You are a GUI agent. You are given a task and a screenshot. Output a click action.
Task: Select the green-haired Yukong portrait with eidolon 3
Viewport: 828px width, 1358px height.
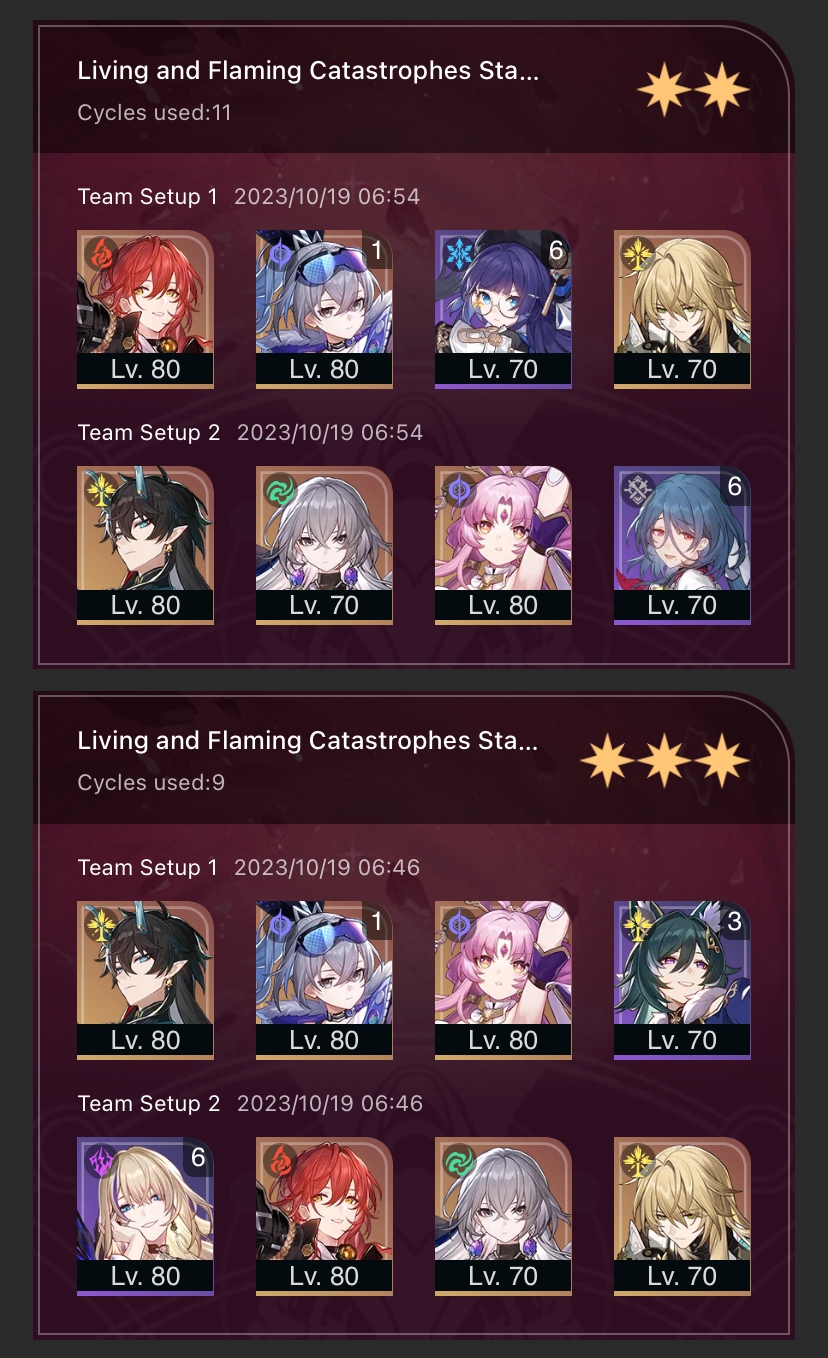[682, 980]
